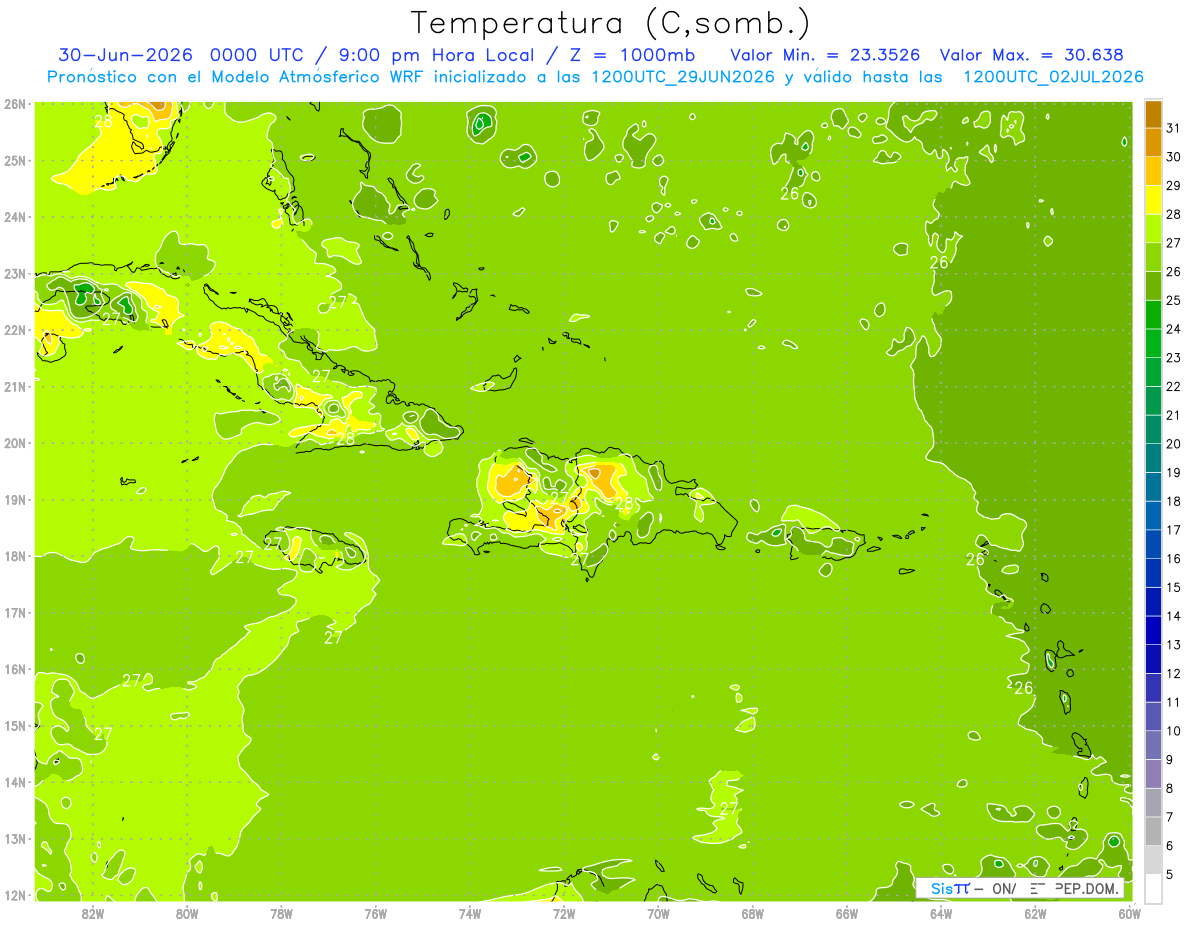
Task: Select the white 5 swatch at legend bottom
Action: 1153,888
